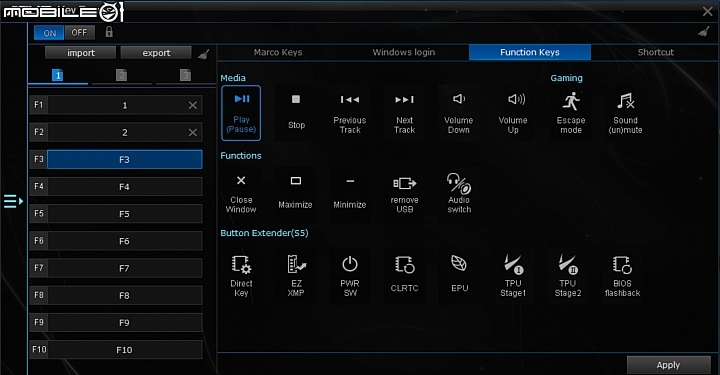Select the EZ XMP function
Viewport: 720px width, 375px height.
296,276
